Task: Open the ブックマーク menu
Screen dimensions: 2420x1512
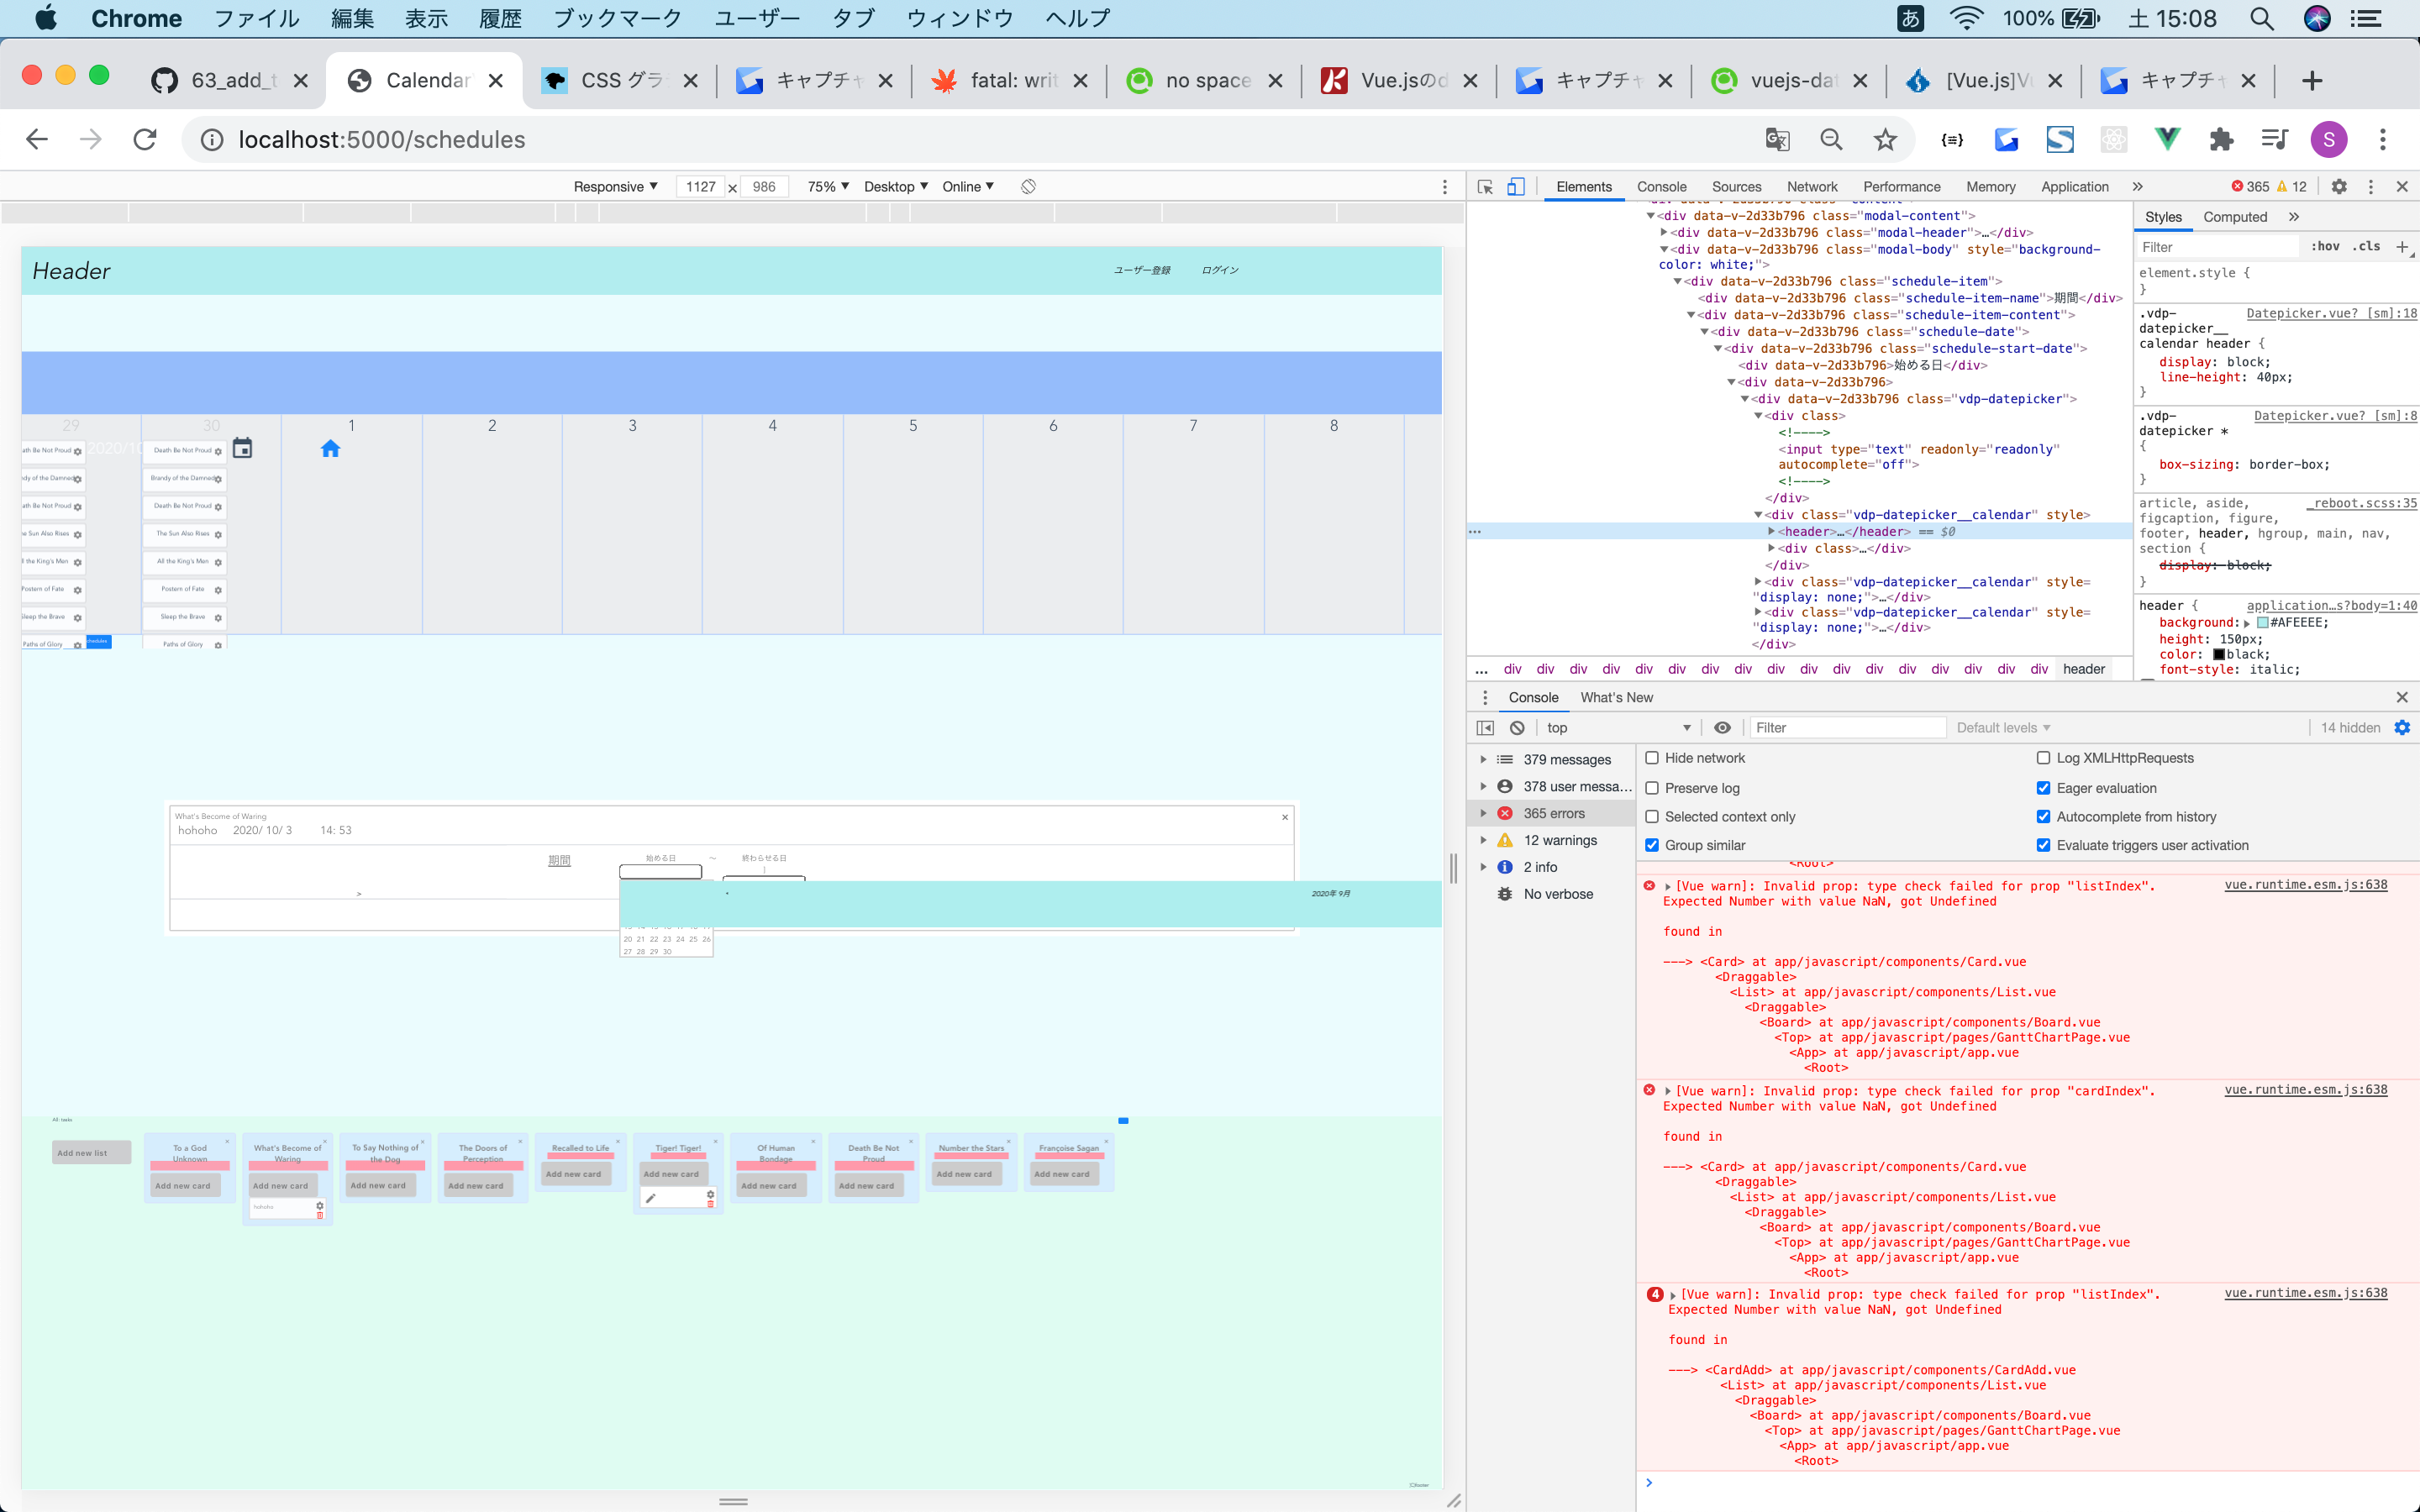Action: click(617, 18)
